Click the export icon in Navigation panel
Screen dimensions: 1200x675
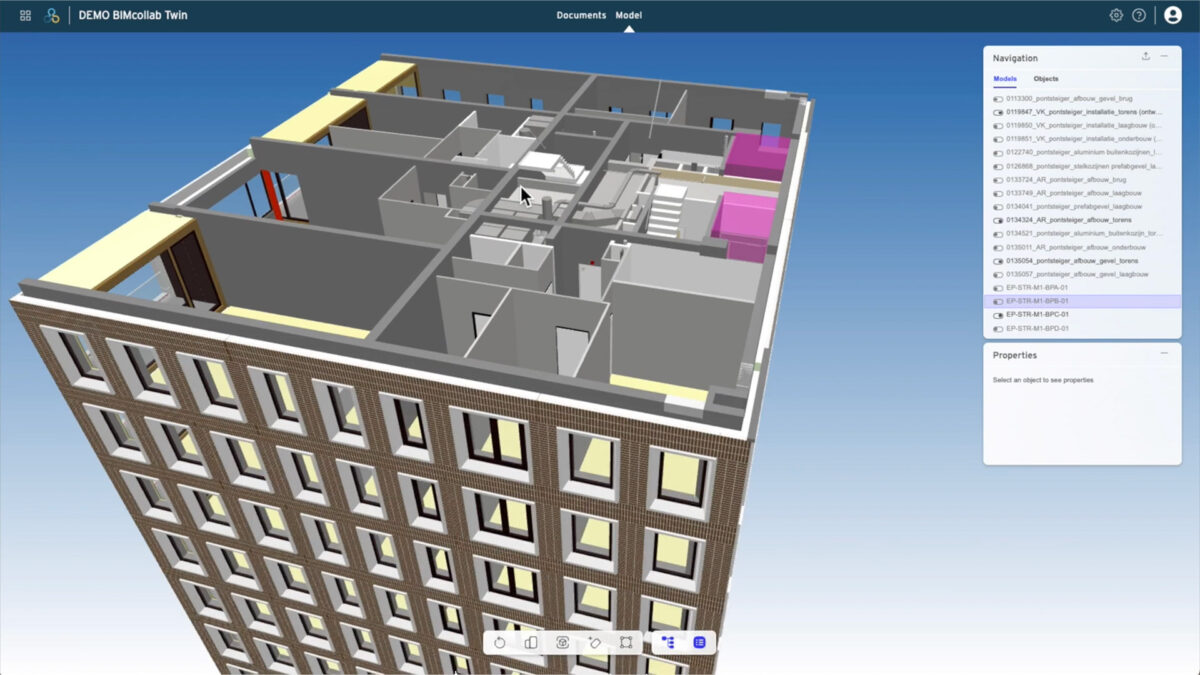[x=1147, y=58]
